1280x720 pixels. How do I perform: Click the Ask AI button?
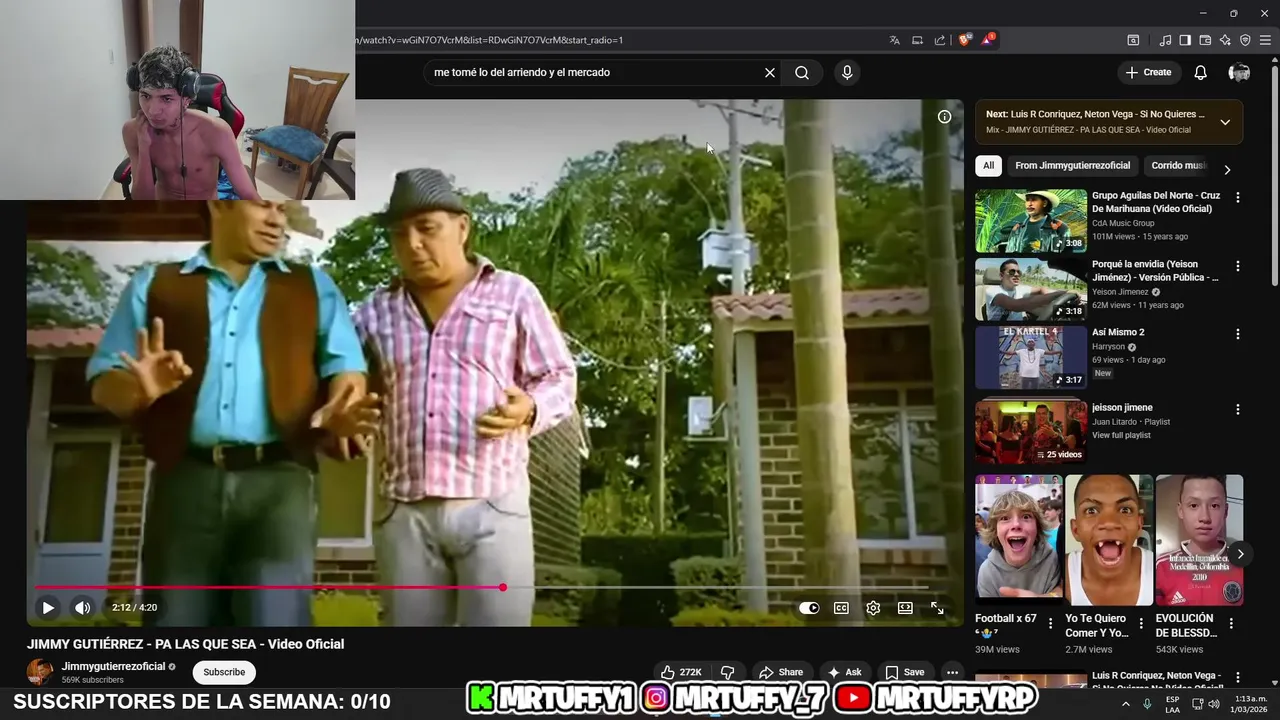point(844,672)
